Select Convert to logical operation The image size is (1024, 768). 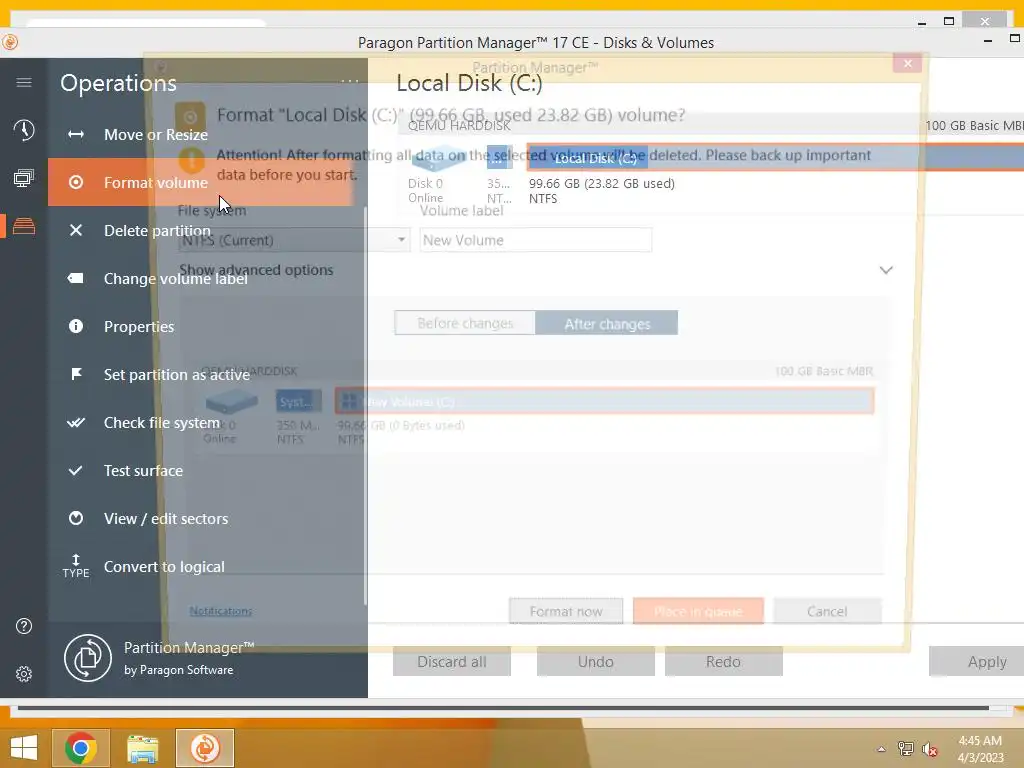click(200, 566)
